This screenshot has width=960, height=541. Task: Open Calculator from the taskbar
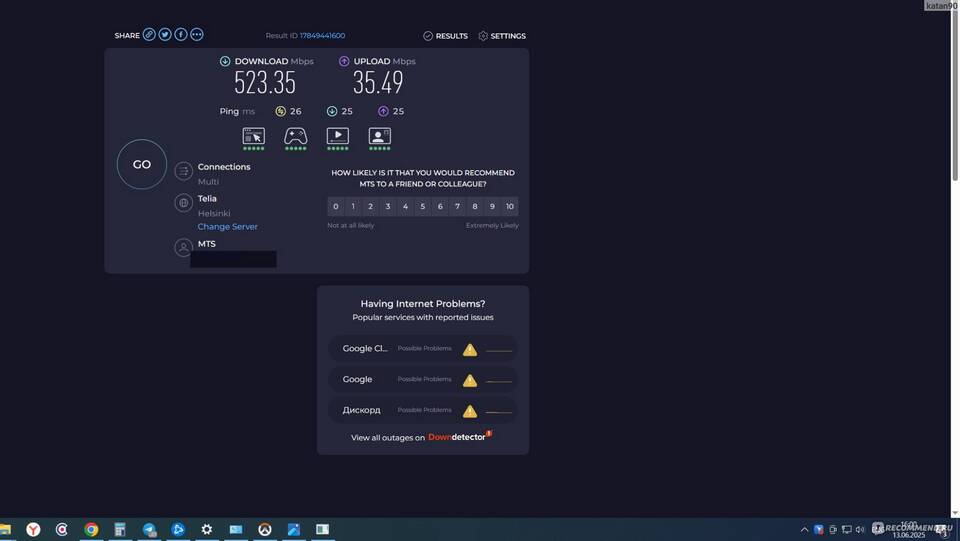[x=120, y=529]
